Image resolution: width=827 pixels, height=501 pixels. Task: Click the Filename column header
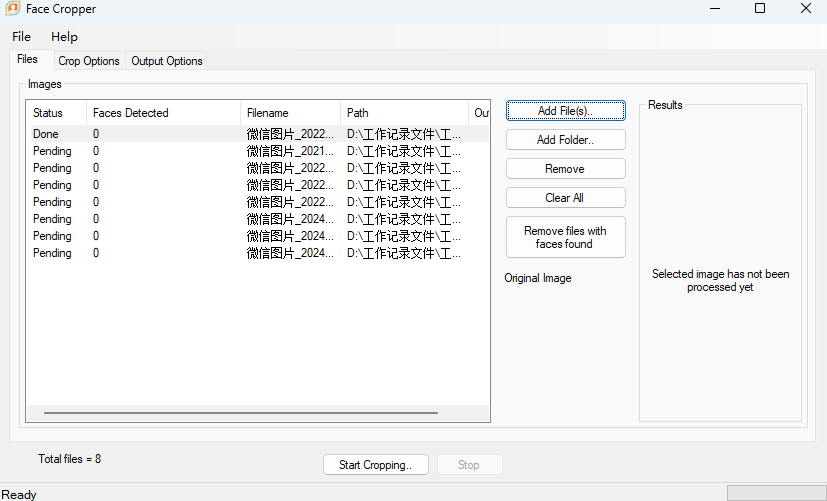(x=290, y=113)
